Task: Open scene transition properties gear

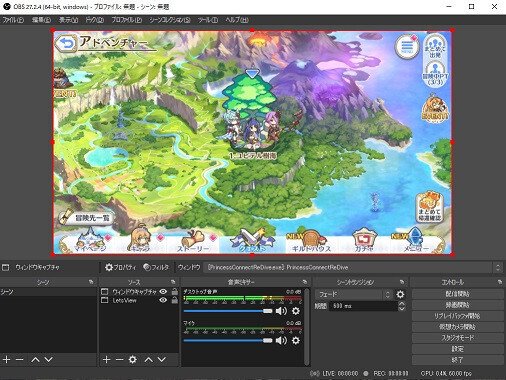Action: point(400,294)
